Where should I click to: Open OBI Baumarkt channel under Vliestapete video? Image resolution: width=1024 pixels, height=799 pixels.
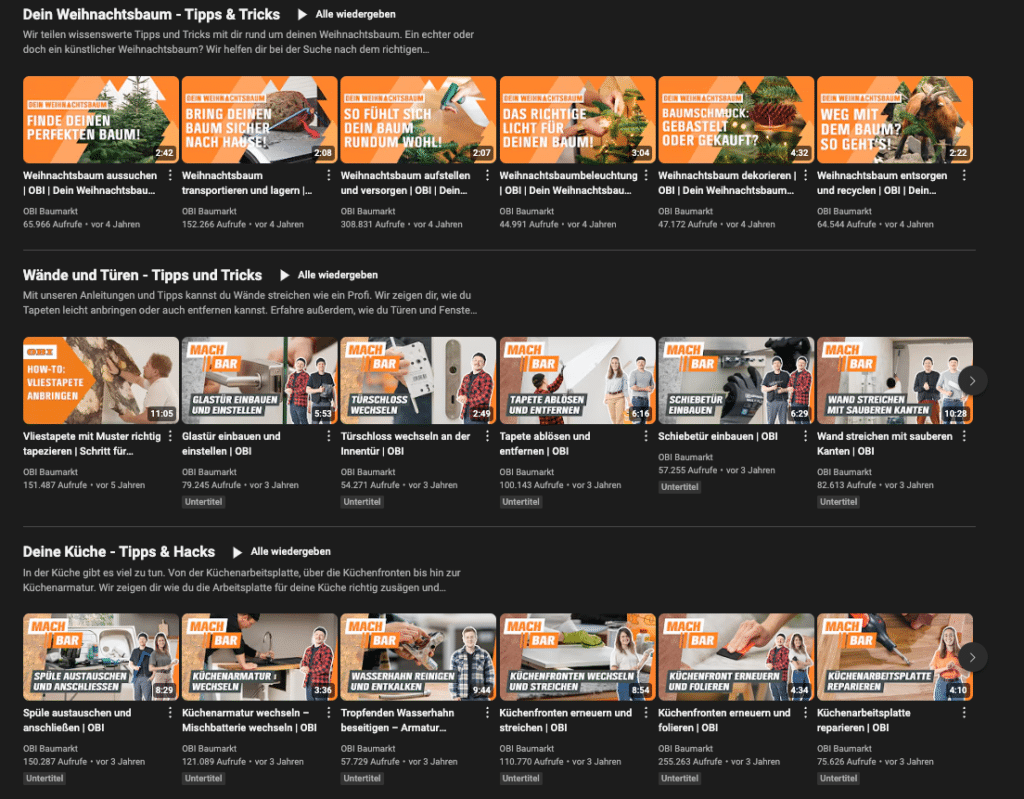click(50, 472)
